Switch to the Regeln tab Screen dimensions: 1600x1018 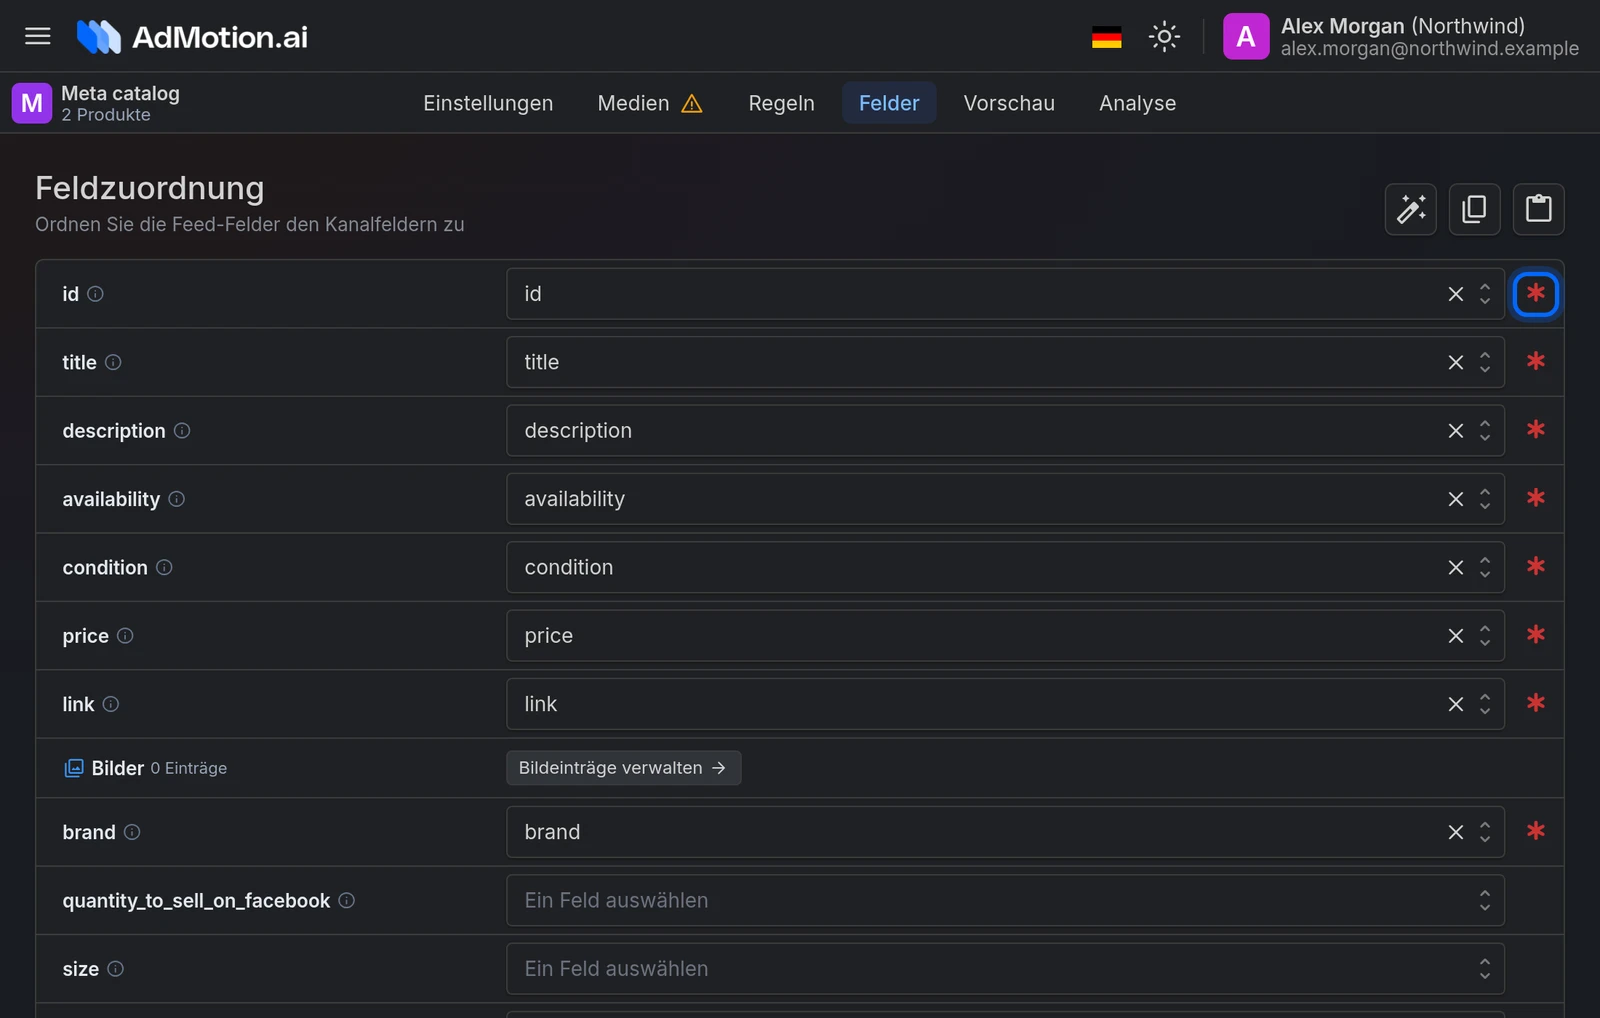(x=782, y=103)
